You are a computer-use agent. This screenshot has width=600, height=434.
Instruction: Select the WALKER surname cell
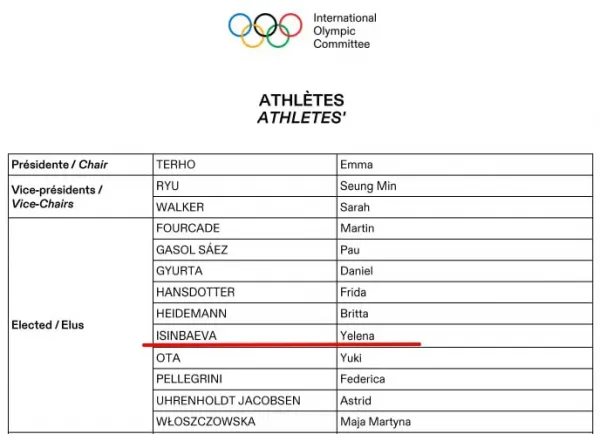tap(179, 207)
